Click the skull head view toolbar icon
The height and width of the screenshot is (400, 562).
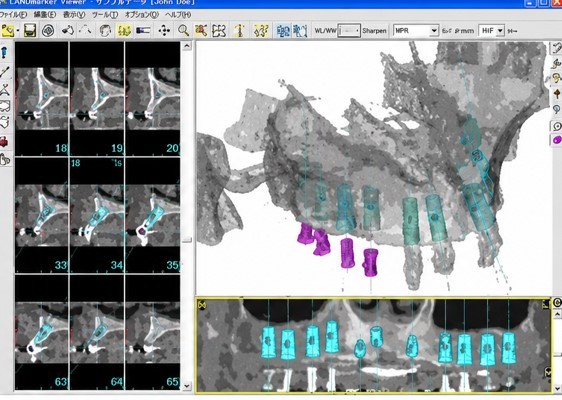(x=105, y=30)
